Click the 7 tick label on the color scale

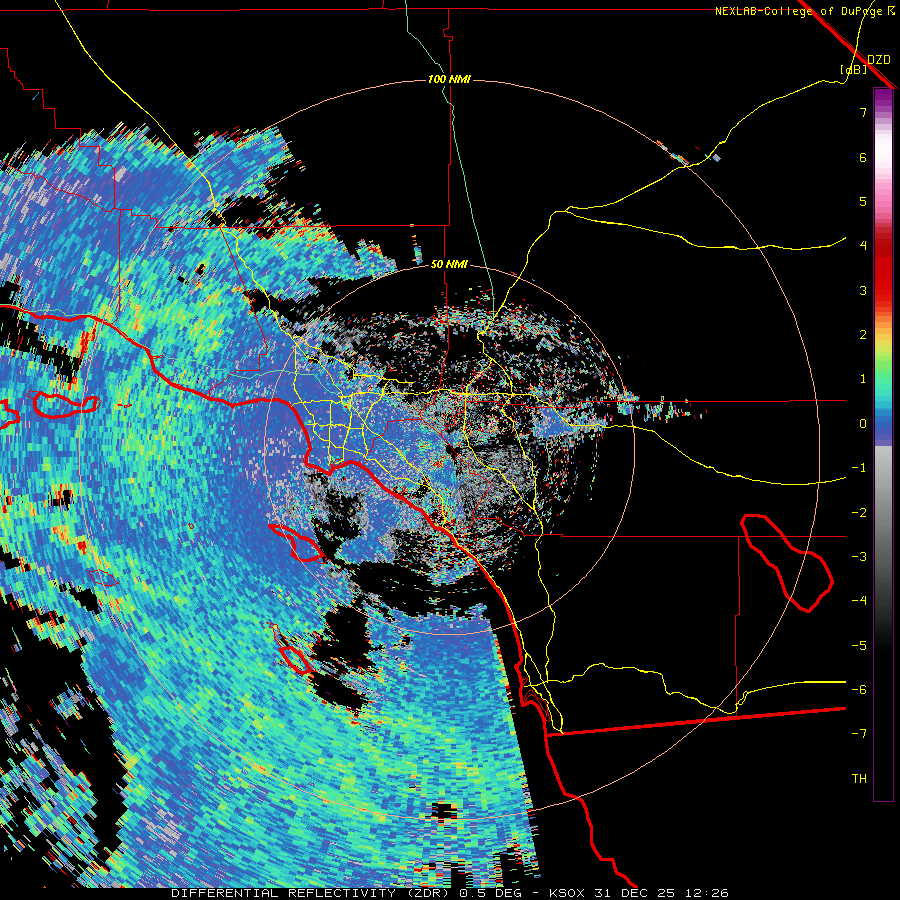point(863,112)
